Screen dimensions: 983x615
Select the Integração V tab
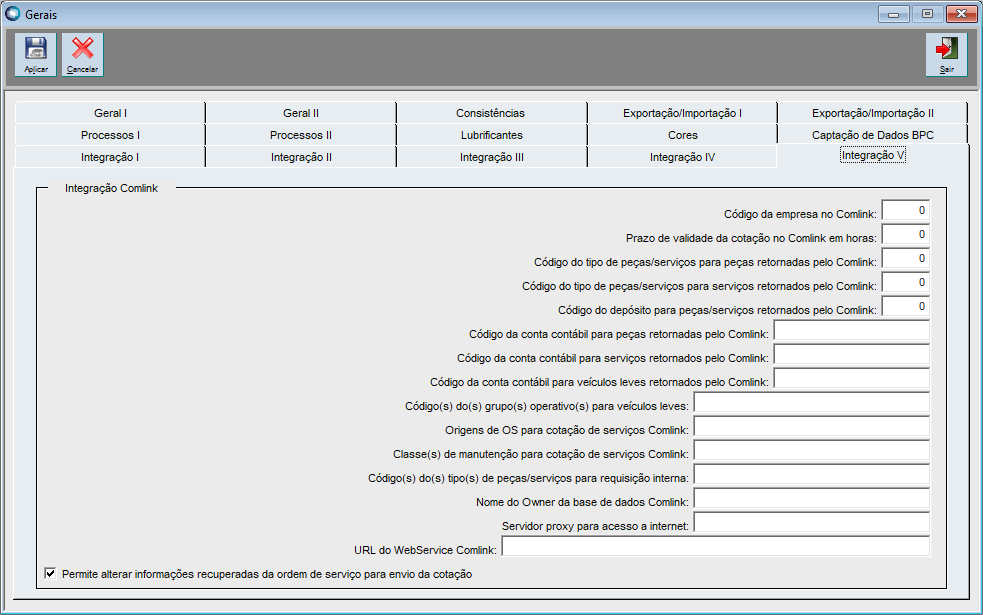pyautogui.click(x=873, y=155)
